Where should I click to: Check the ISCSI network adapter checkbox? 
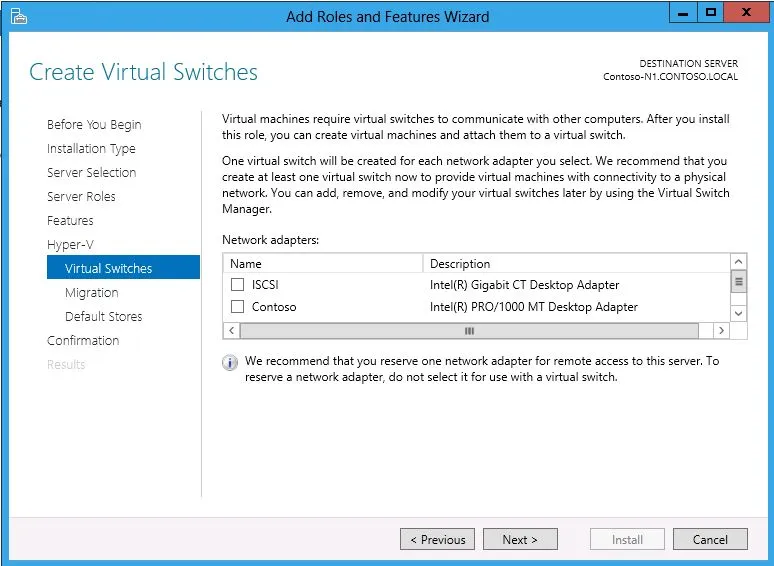(x=237, y=284)
